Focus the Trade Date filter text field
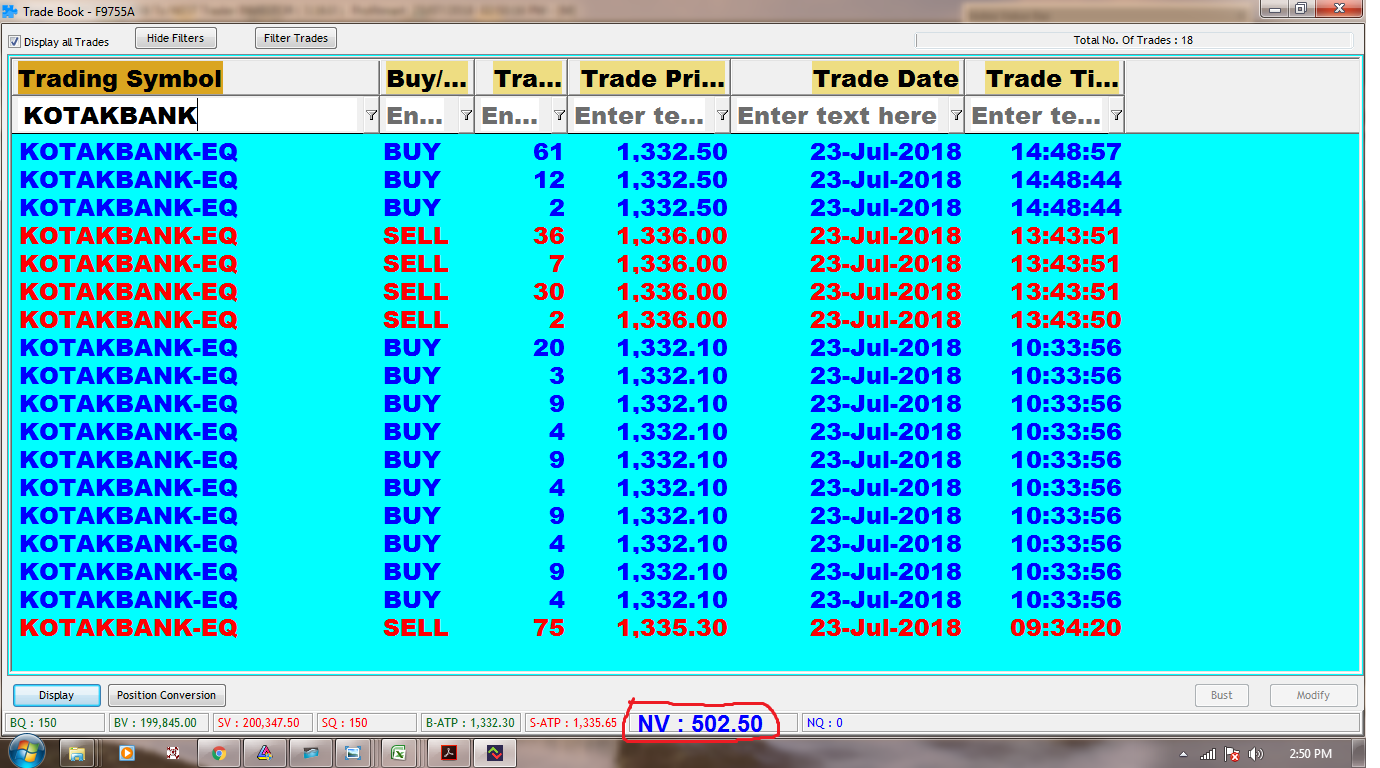 tap(838, 116)
